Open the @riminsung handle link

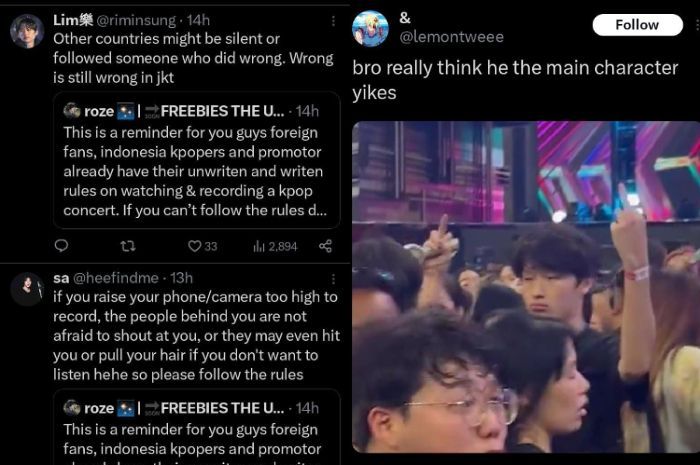(x=136, y=20)
